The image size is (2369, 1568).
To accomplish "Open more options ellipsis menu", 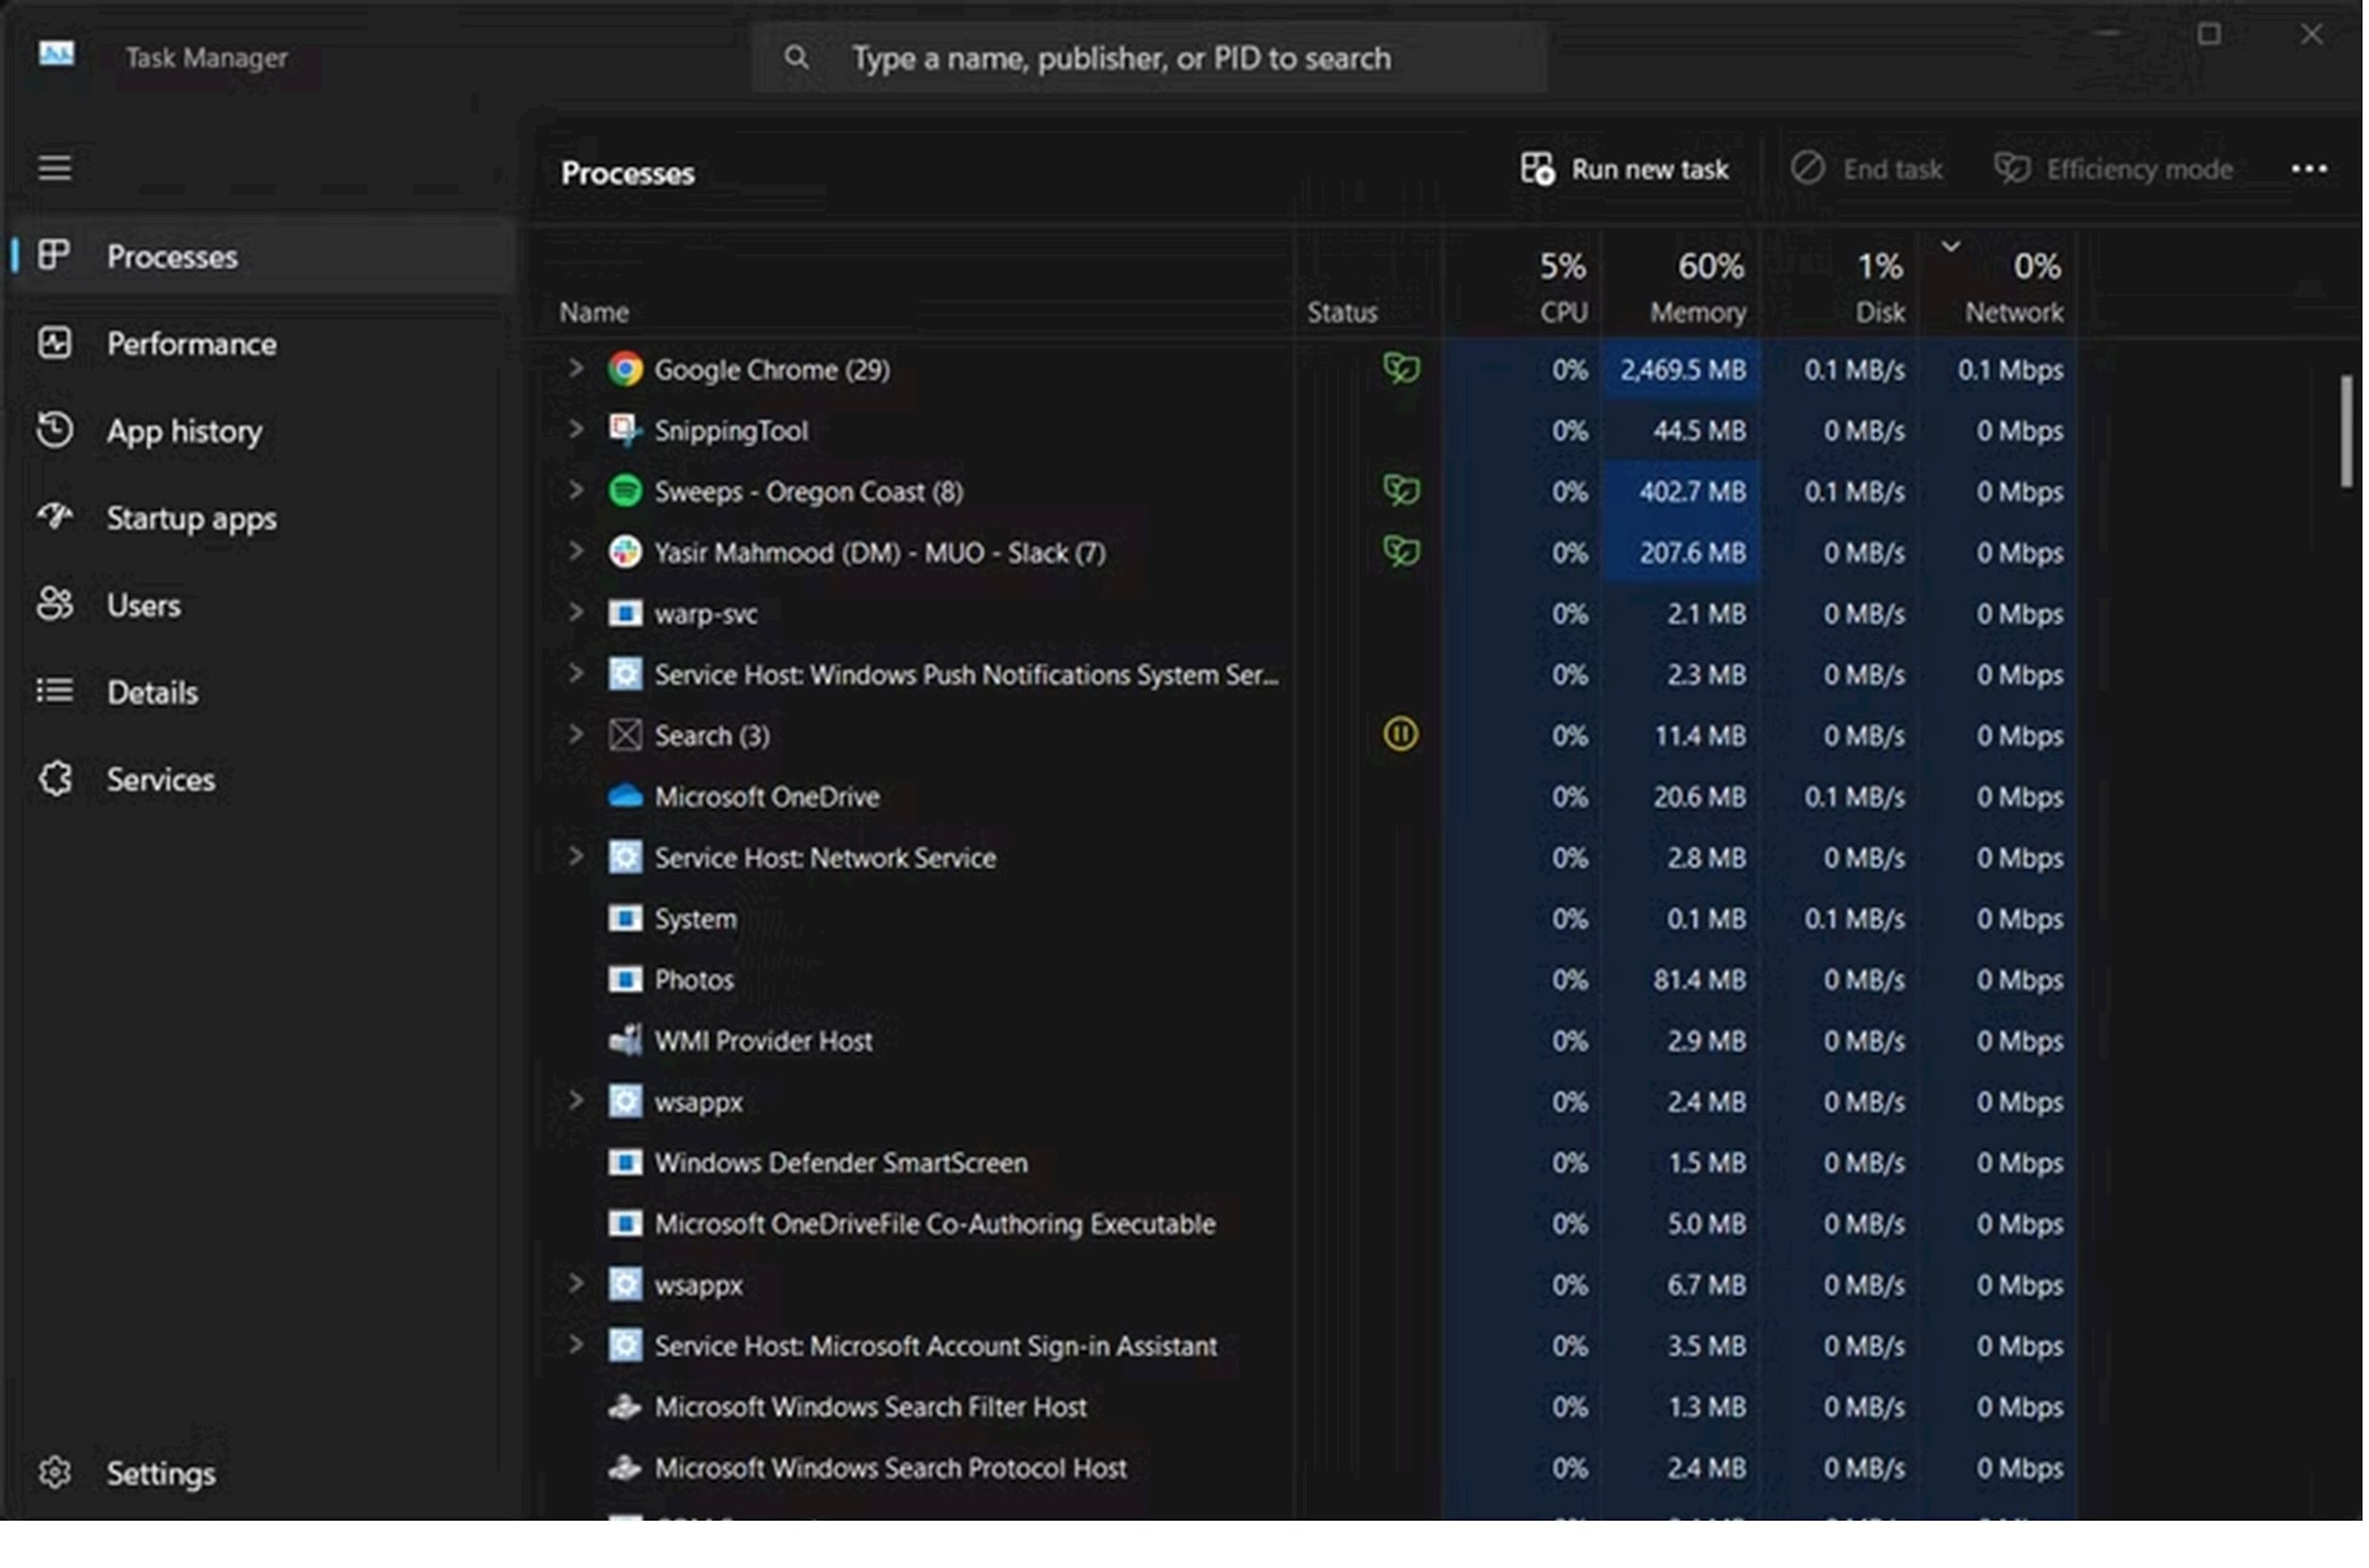I will 2310,169.
